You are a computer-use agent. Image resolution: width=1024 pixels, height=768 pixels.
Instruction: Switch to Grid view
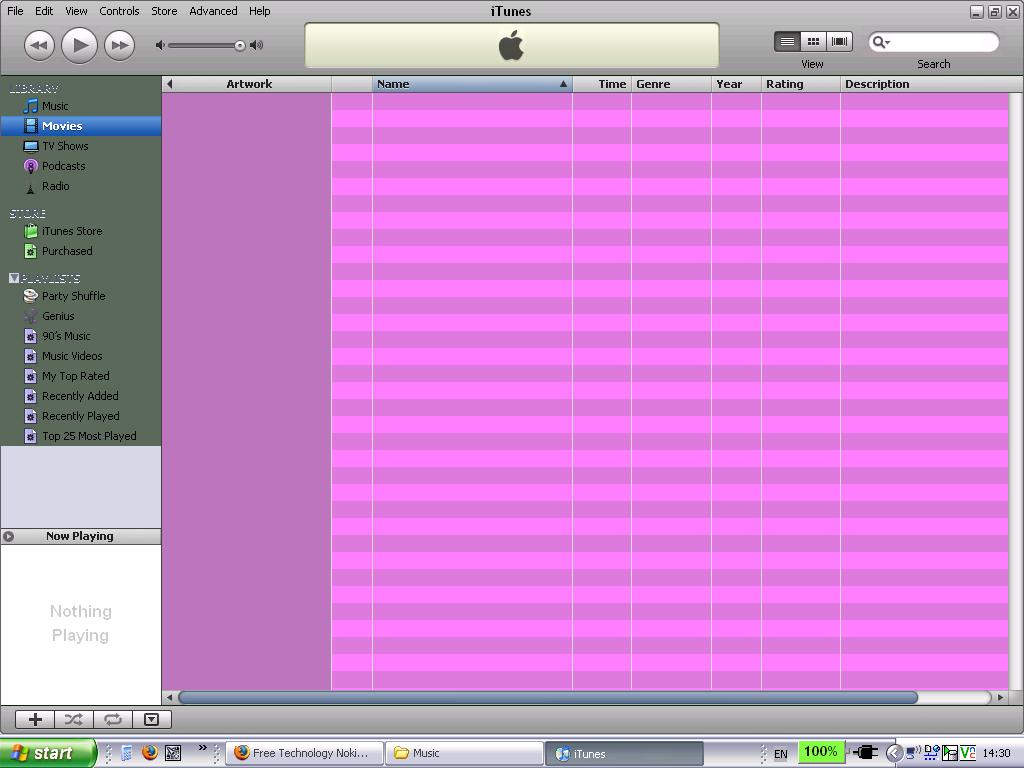(813, 42)
